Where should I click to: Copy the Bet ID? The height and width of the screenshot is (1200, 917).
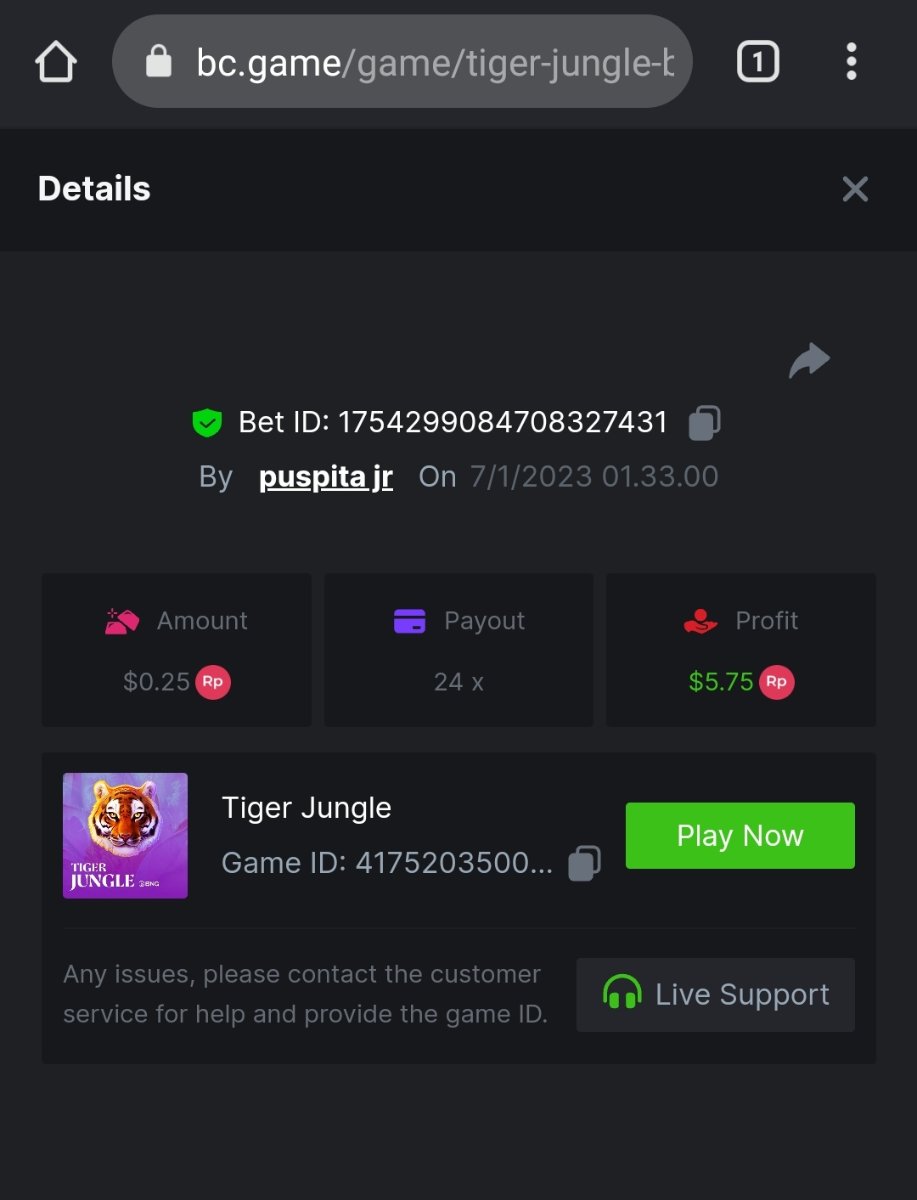pyautogui.click(x=704, y=423)
